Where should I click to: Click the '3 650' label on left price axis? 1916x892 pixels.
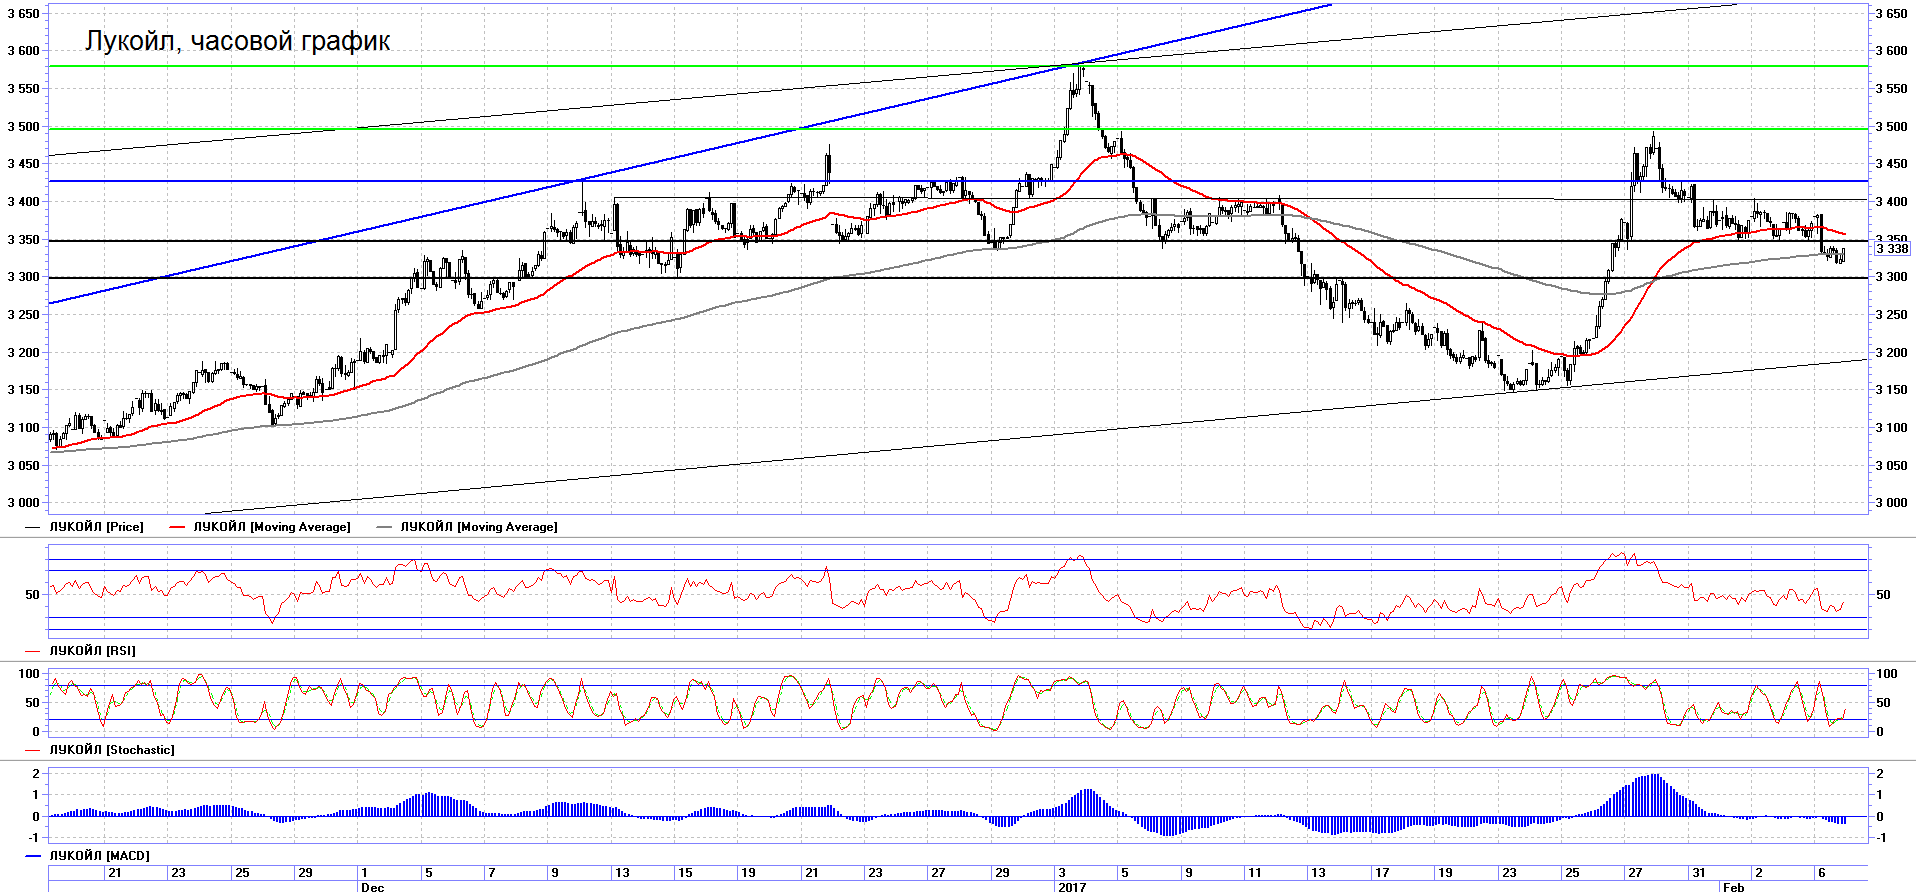pos(23,14)
